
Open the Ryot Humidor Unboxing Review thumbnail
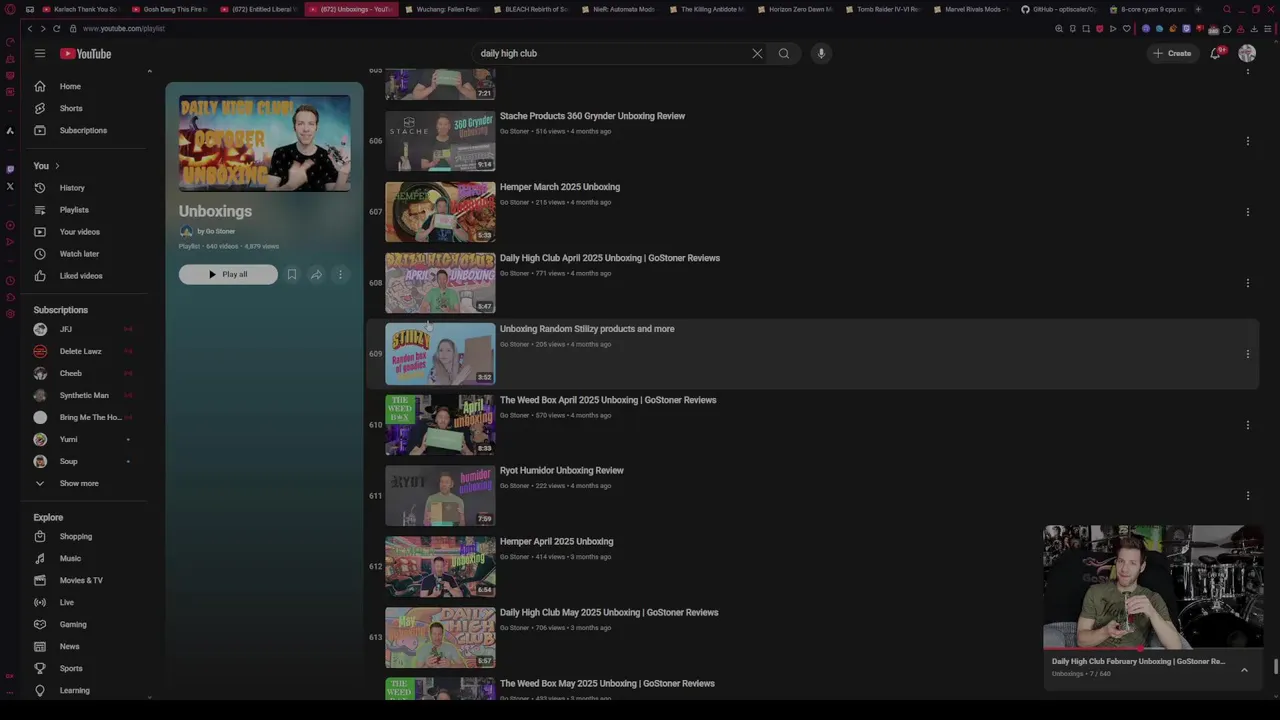tap(440, 496)
